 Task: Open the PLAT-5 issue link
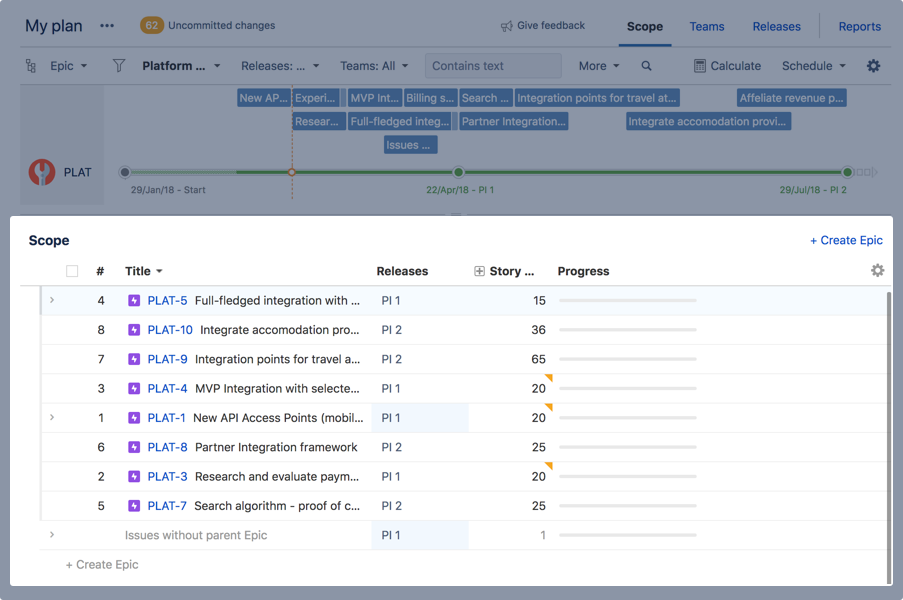coord(167,301)
